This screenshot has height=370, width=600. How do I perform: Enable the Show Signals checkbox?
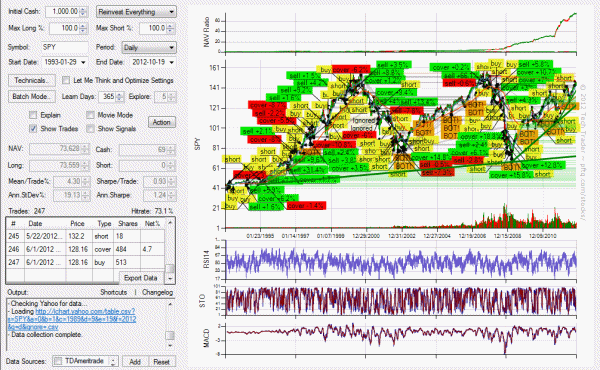click(x=90, y=129)
